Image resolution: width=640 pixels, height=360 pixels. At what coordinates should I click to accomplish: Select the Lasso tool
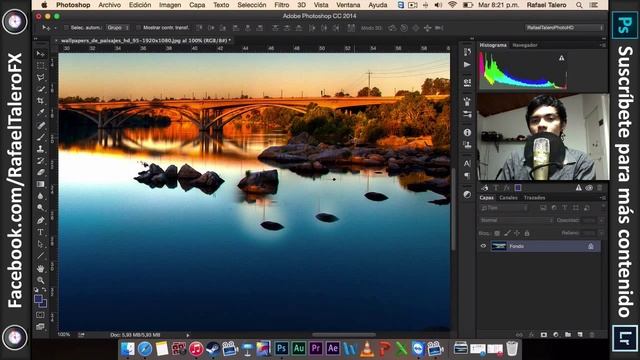coord(40,77)
